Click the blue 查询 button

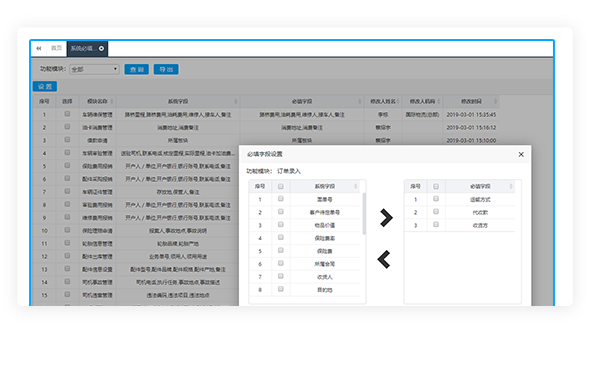pyautogui.click(x=136, y=69)
